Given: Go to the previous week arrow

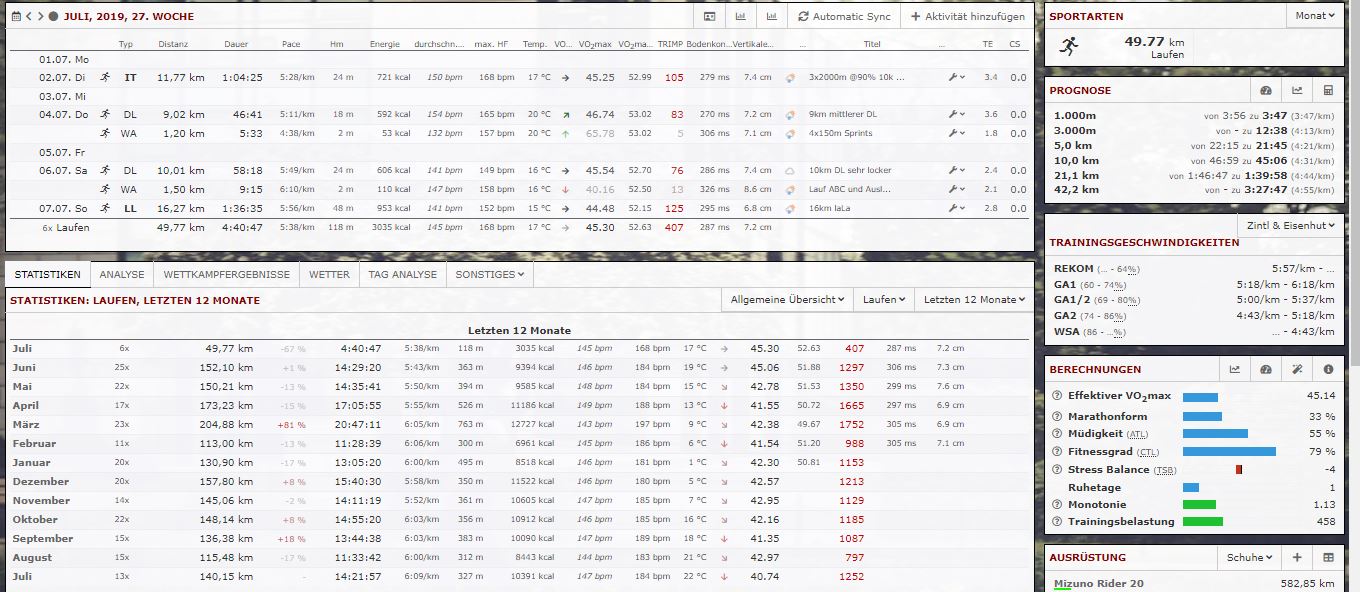Looking at the screenshot, I should (x=29, y=17).
